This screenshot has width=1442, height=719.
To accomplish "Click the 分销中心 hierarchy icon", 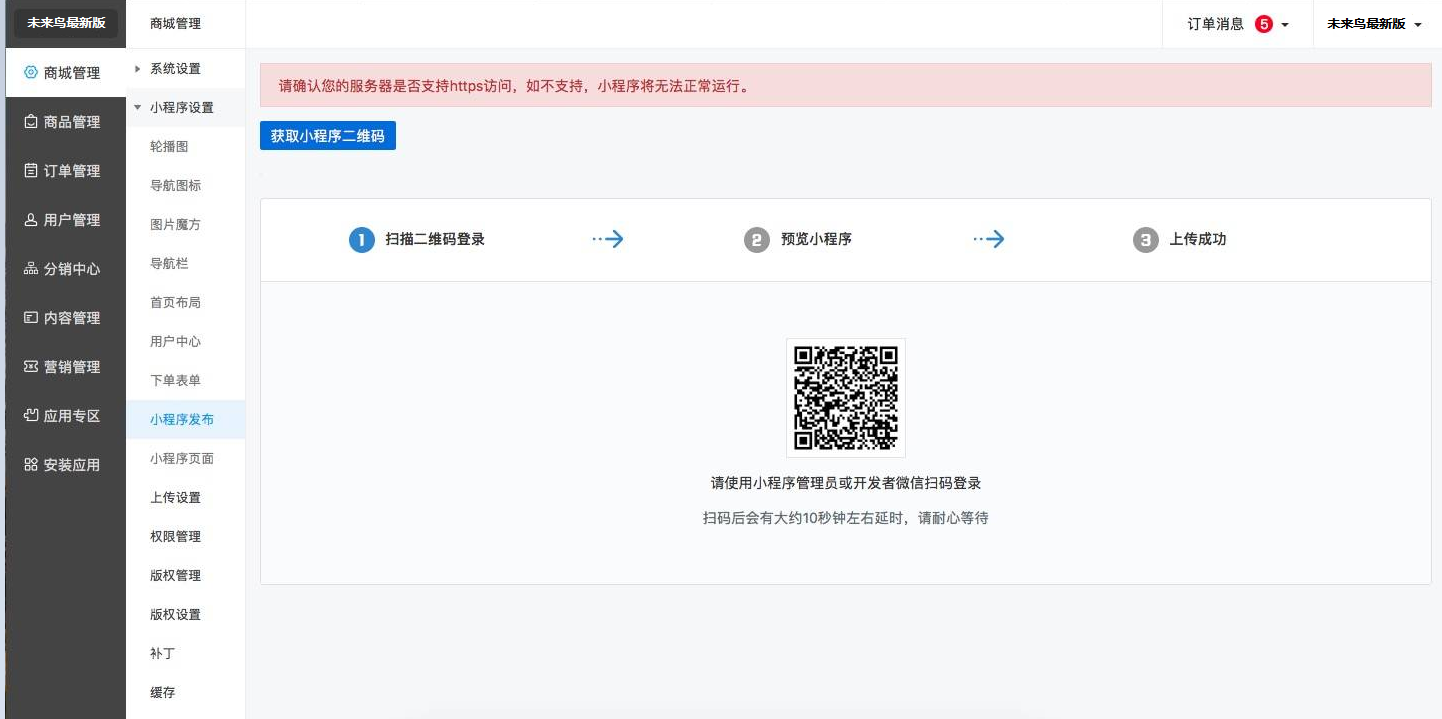I will 31,269.
